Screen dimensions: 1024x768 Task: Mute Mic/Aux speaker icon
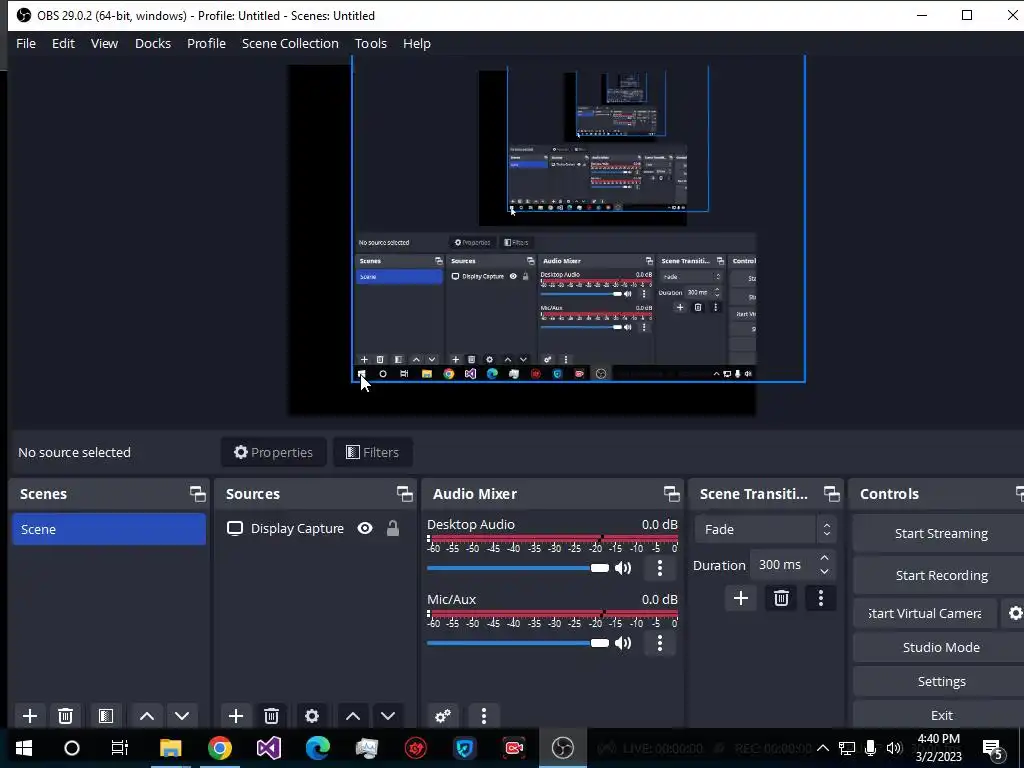point(623,643)
